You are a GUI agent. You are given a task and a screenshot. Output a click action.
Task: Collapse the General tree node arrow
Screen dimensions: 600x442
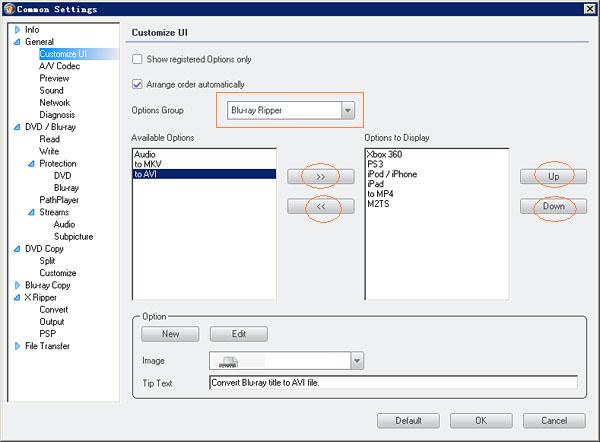[x=17, y=42]
